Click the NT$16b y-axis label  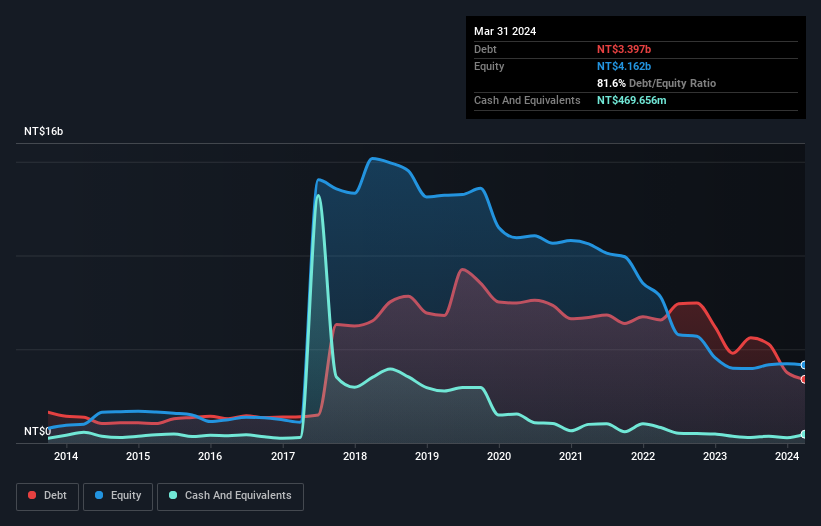click(x=43, y=131)
